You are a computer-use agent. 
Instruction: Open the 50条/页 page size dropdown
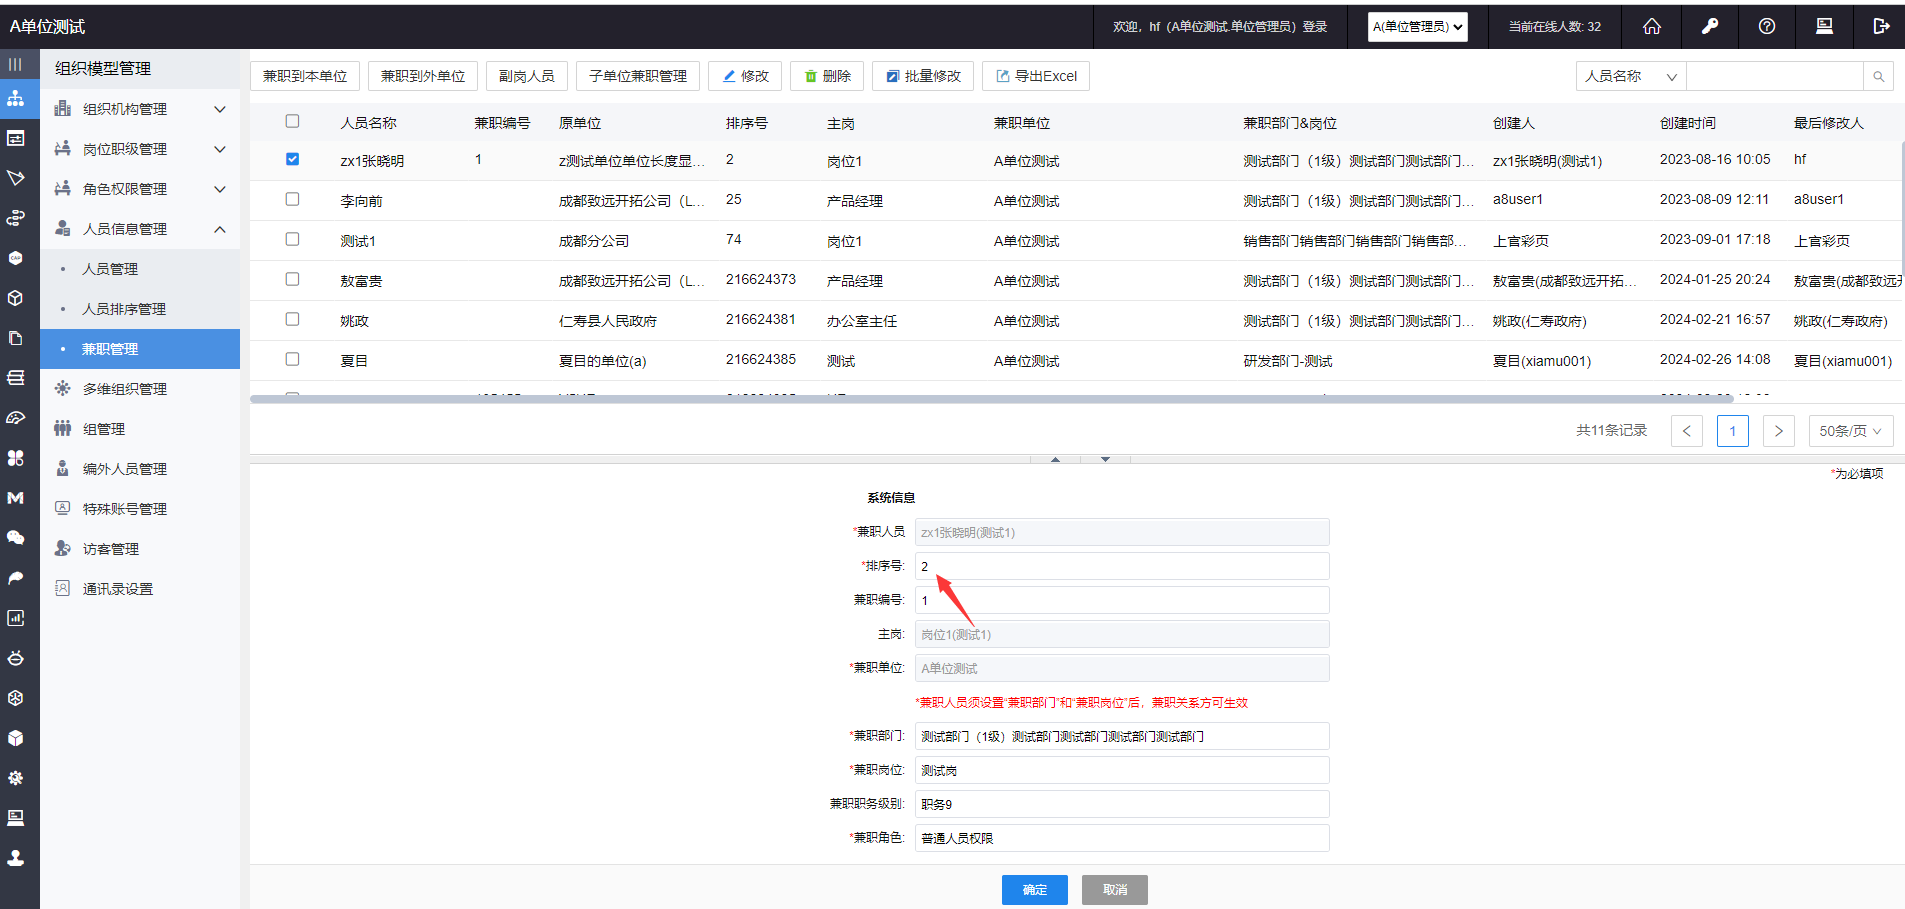pyautogui.click(x=1850, y=431)
